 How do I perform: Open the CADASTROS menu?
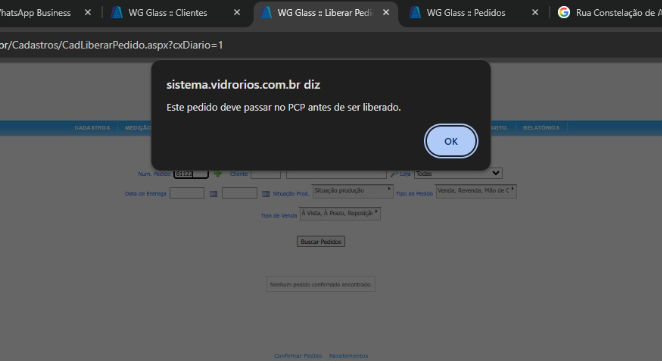coord(92,128)
